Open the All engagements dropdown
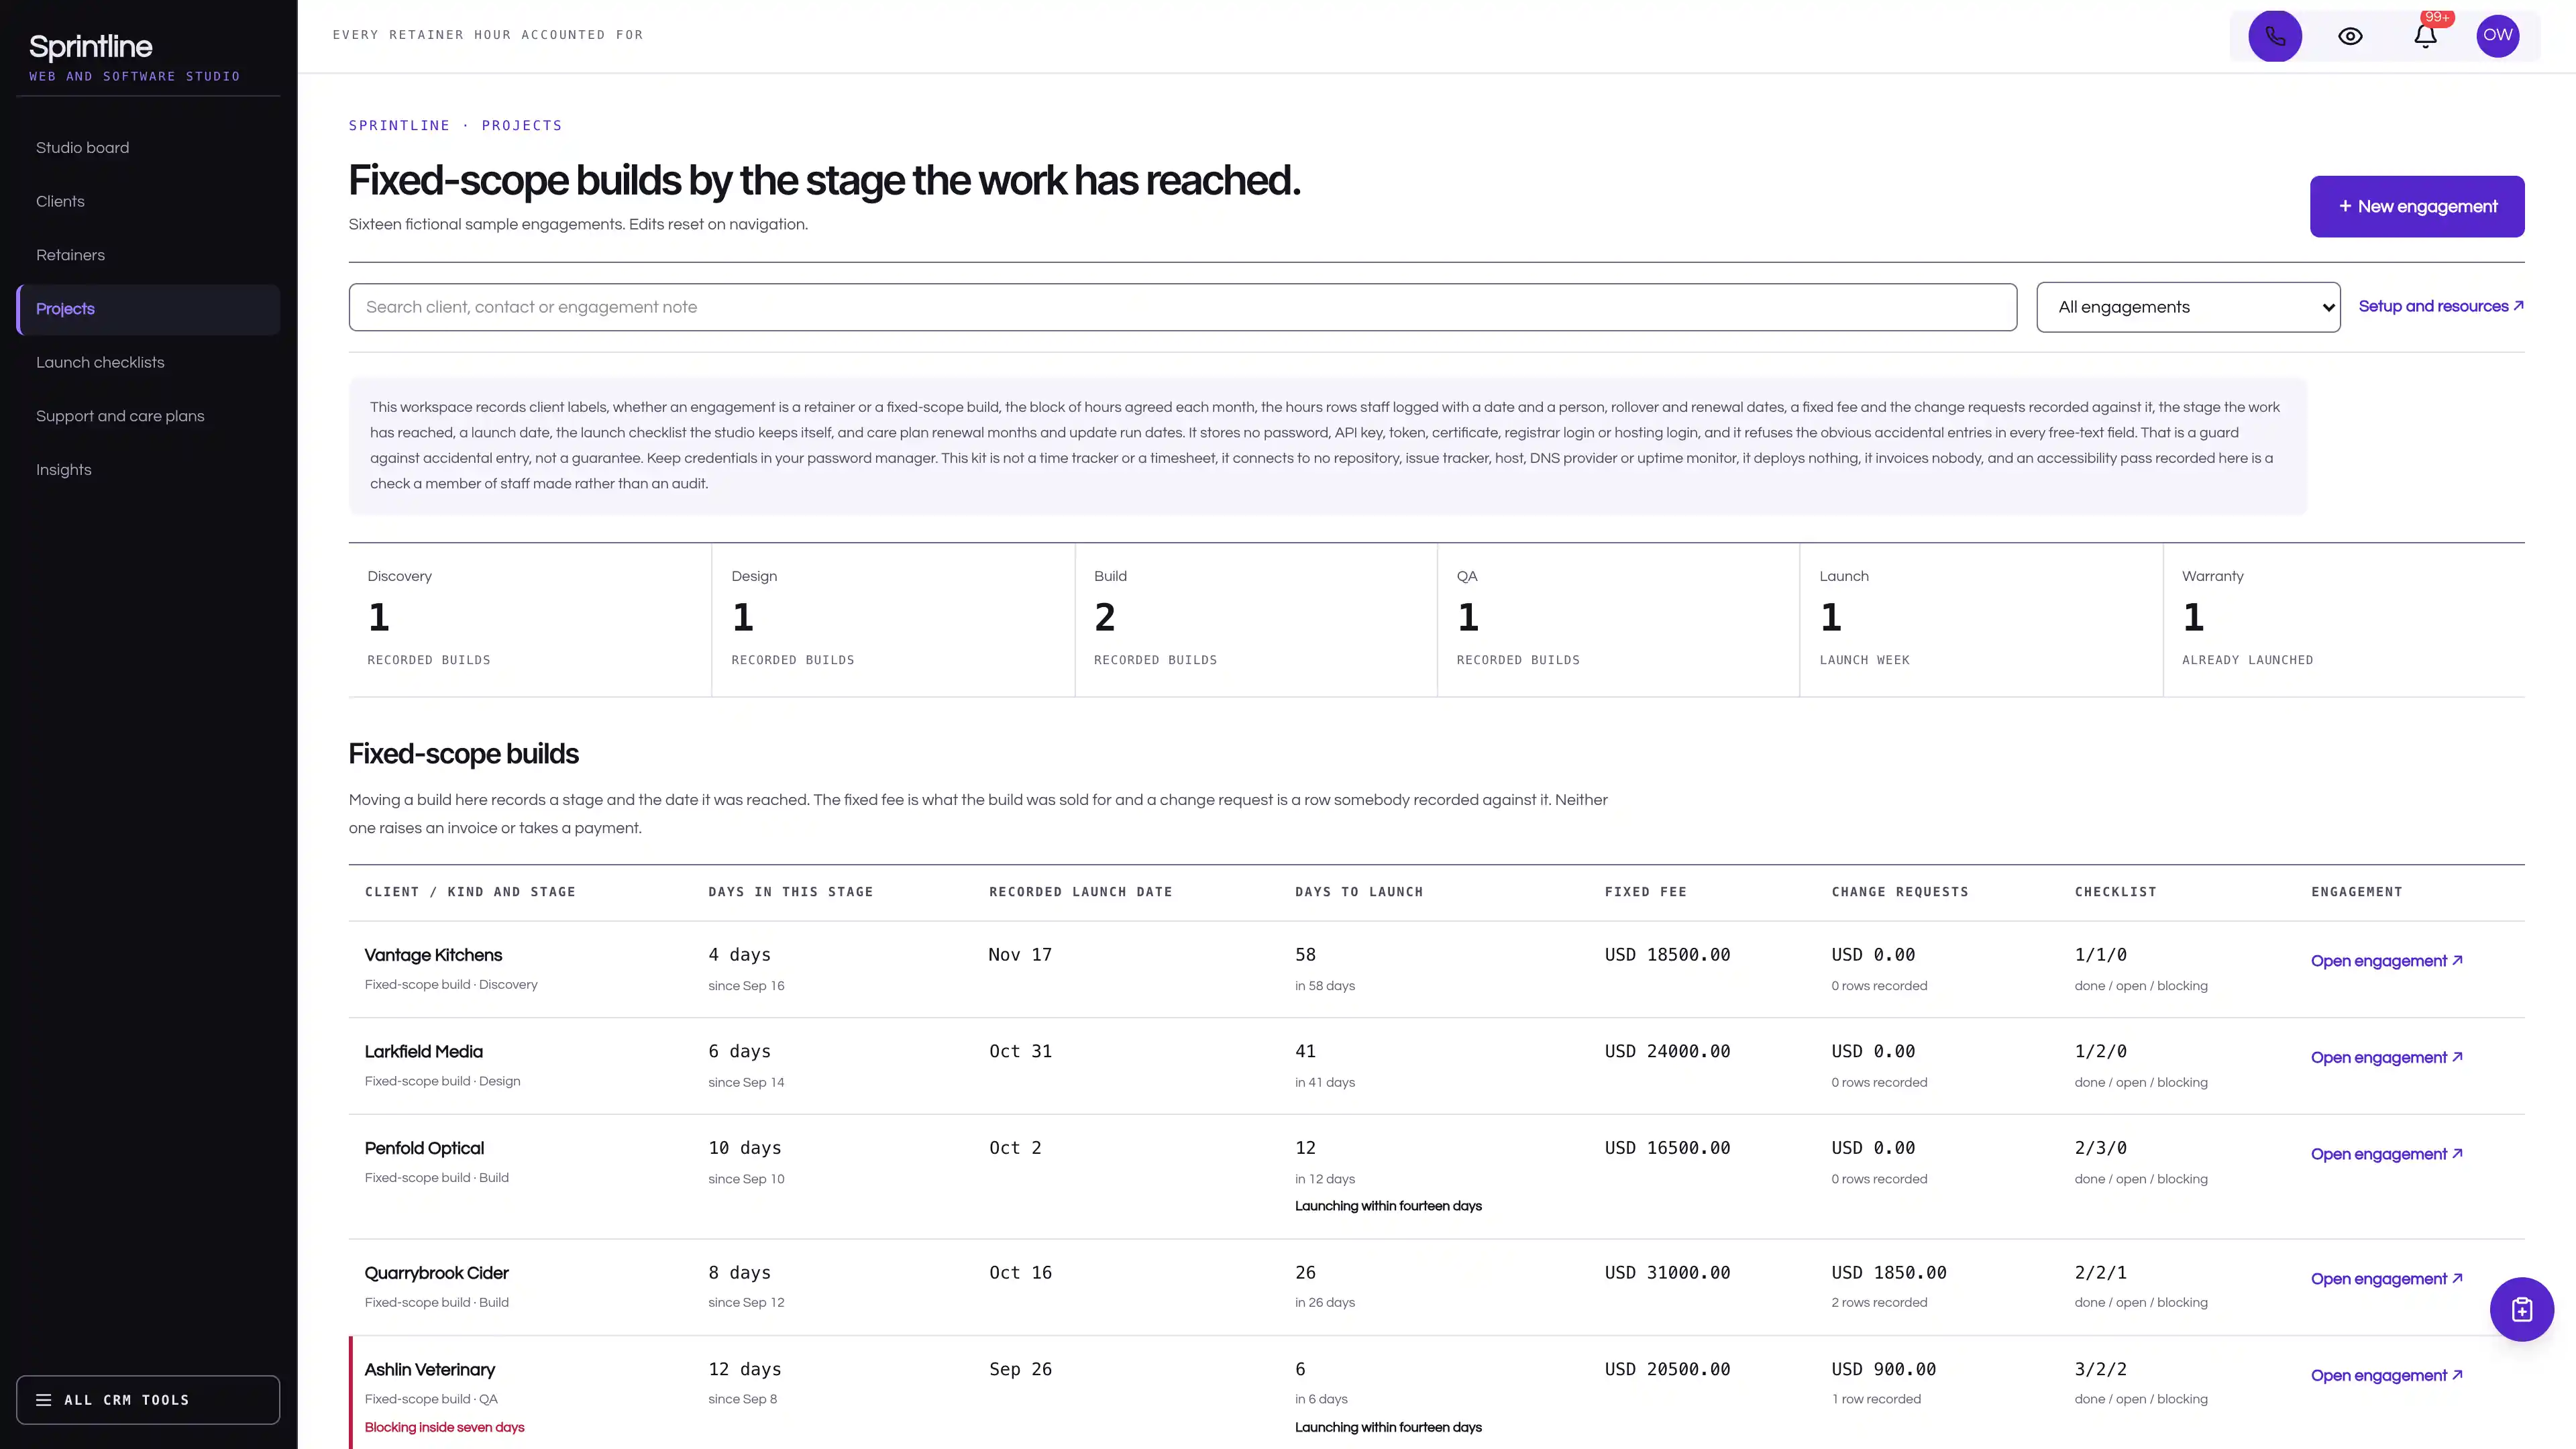This screenshot has width=2576, height=1449. (2188, 307)
